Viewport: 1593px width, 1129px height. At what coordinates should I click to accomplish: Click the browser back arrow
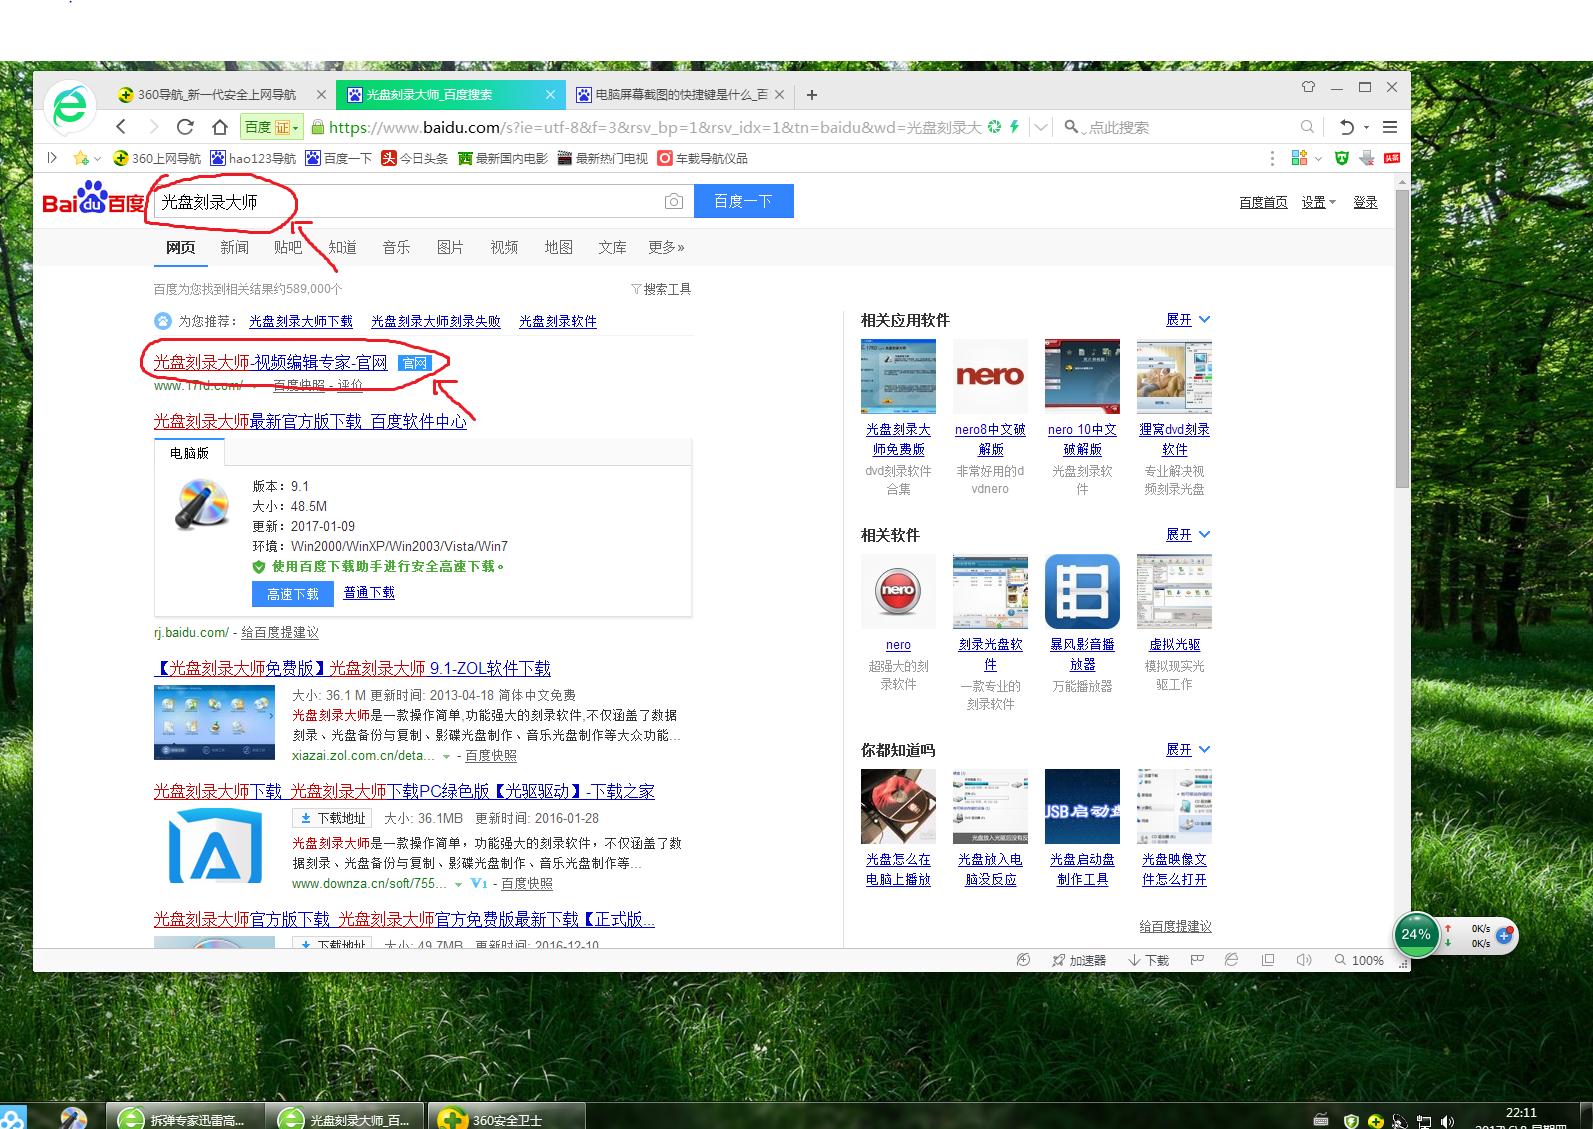121,127
